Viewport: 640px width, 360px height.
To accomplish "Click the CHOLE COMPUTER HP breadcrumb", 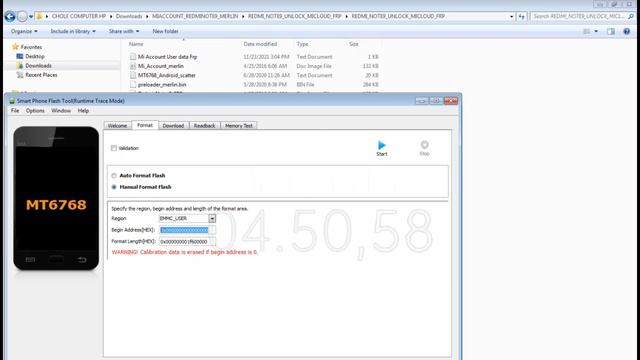I will click(79, 16).
